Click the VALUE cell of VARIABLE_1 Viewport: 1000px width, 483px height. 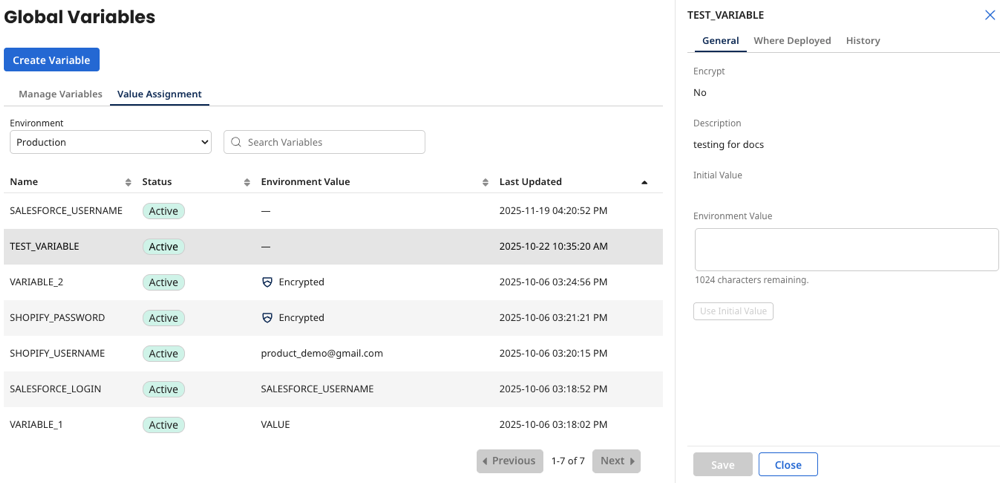276,425
